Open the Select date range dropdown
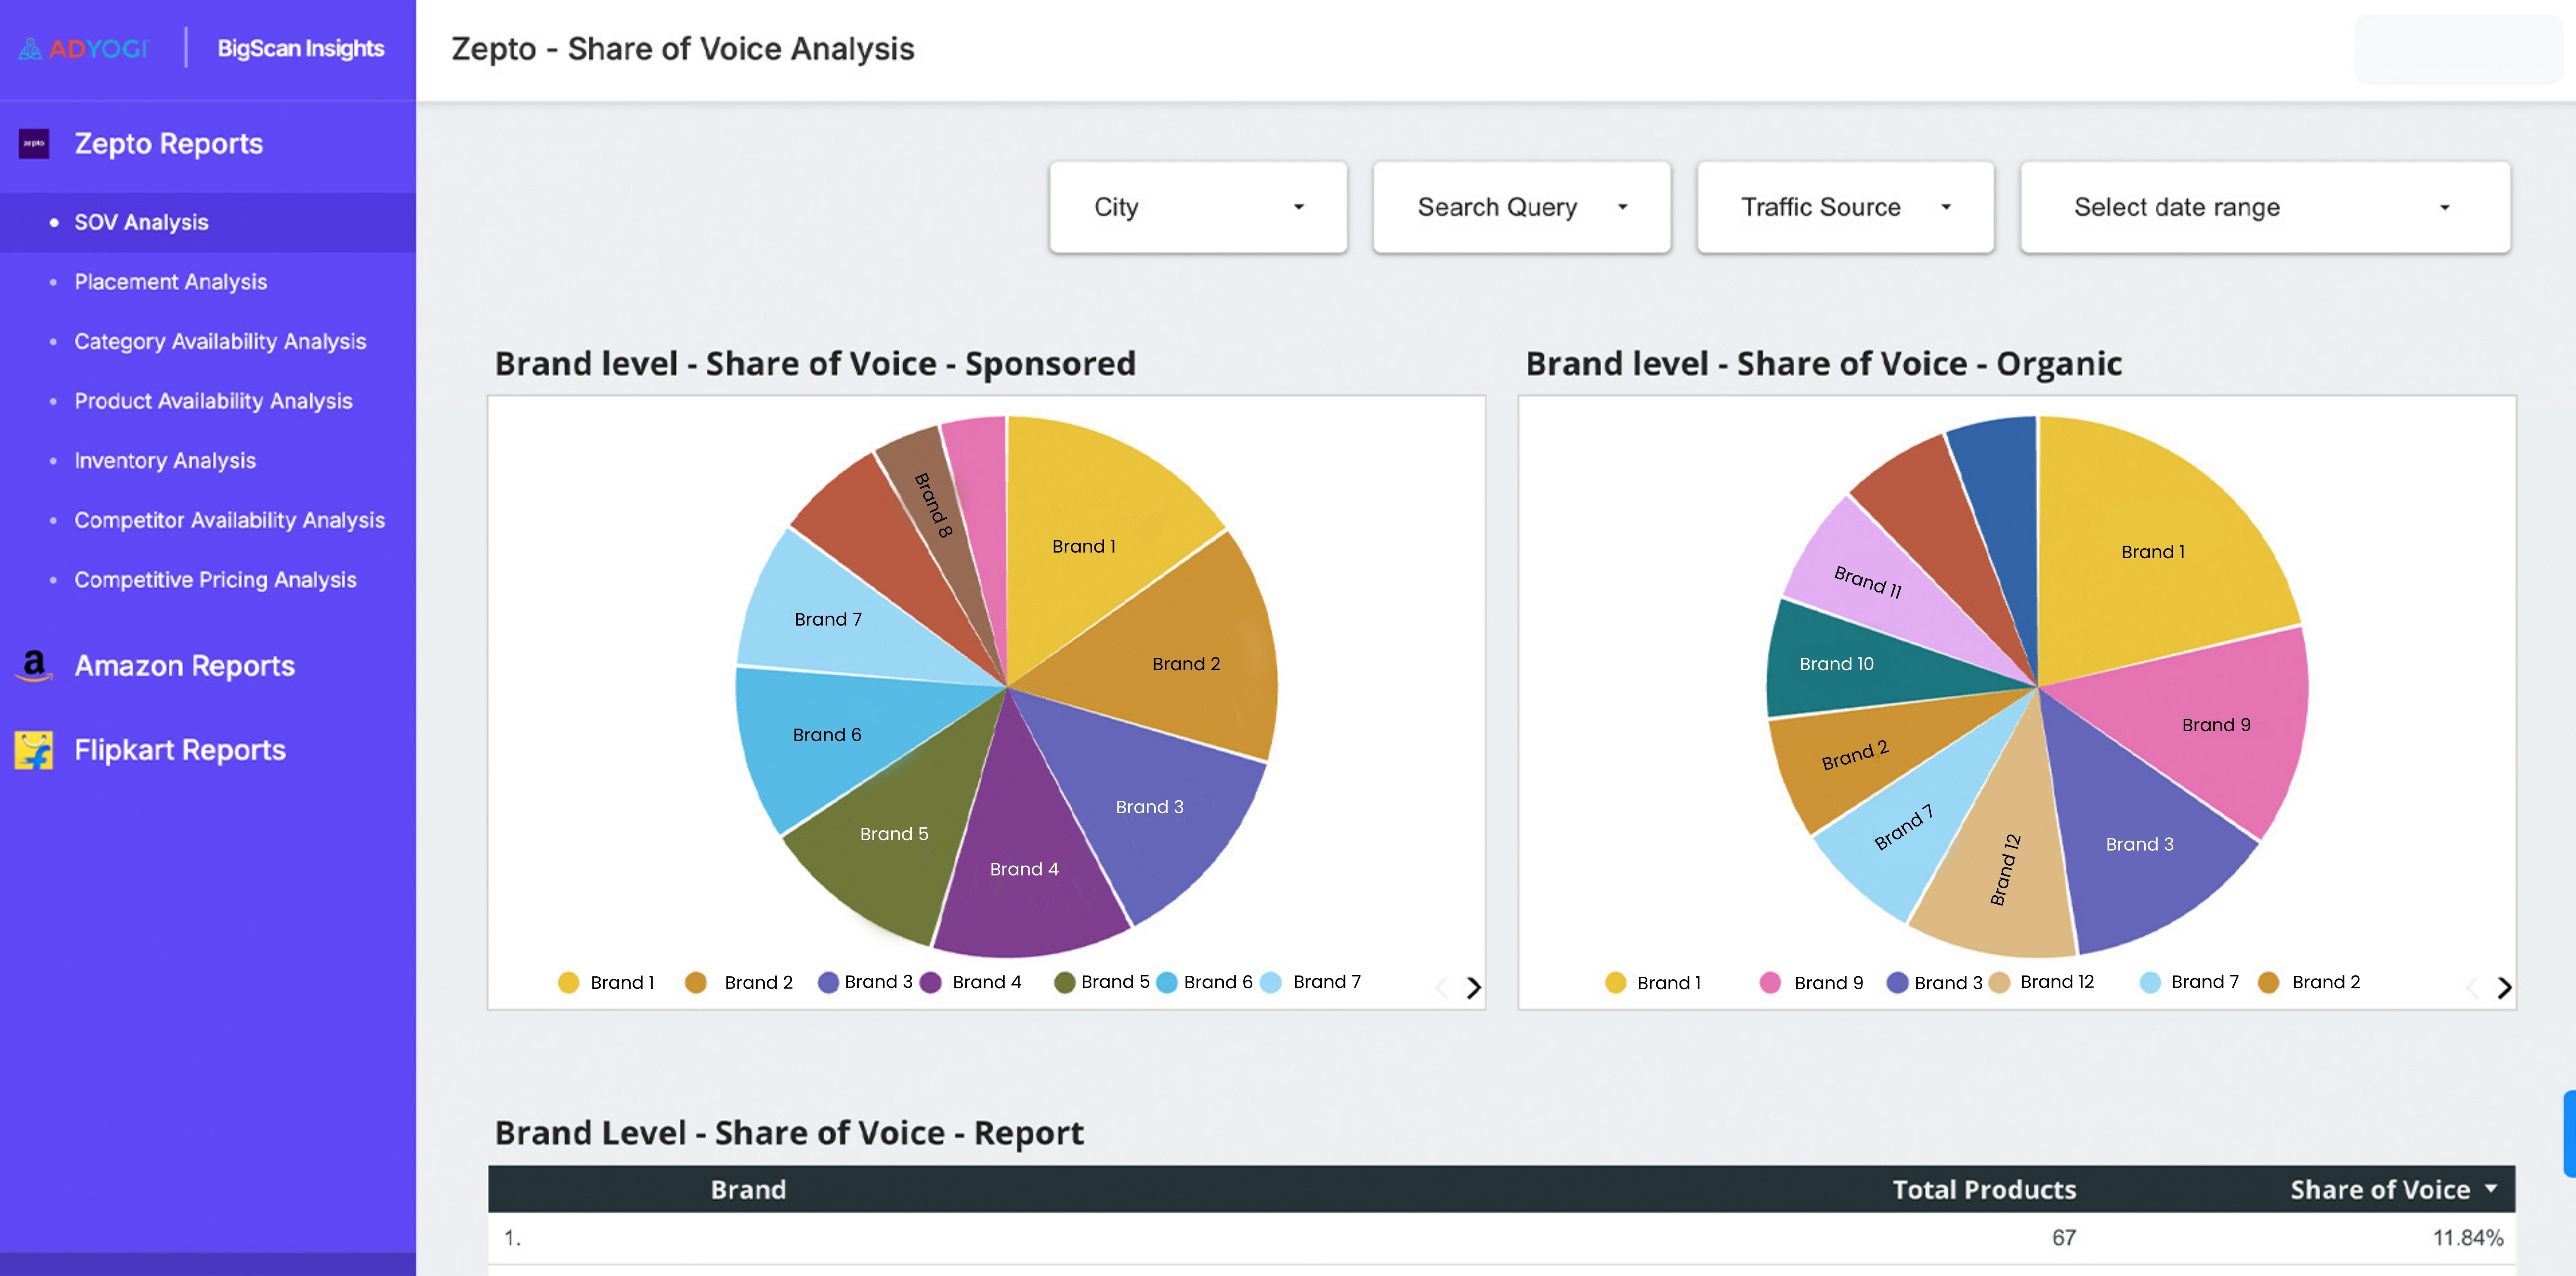2576x1276 pixels. click(2265, 207)
